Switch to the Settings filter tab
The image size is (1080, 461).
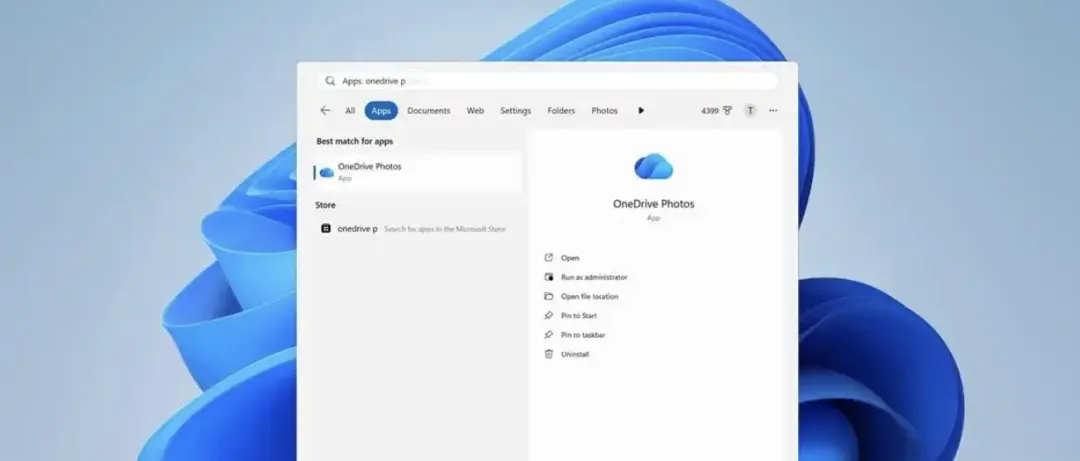pos(515,110)
